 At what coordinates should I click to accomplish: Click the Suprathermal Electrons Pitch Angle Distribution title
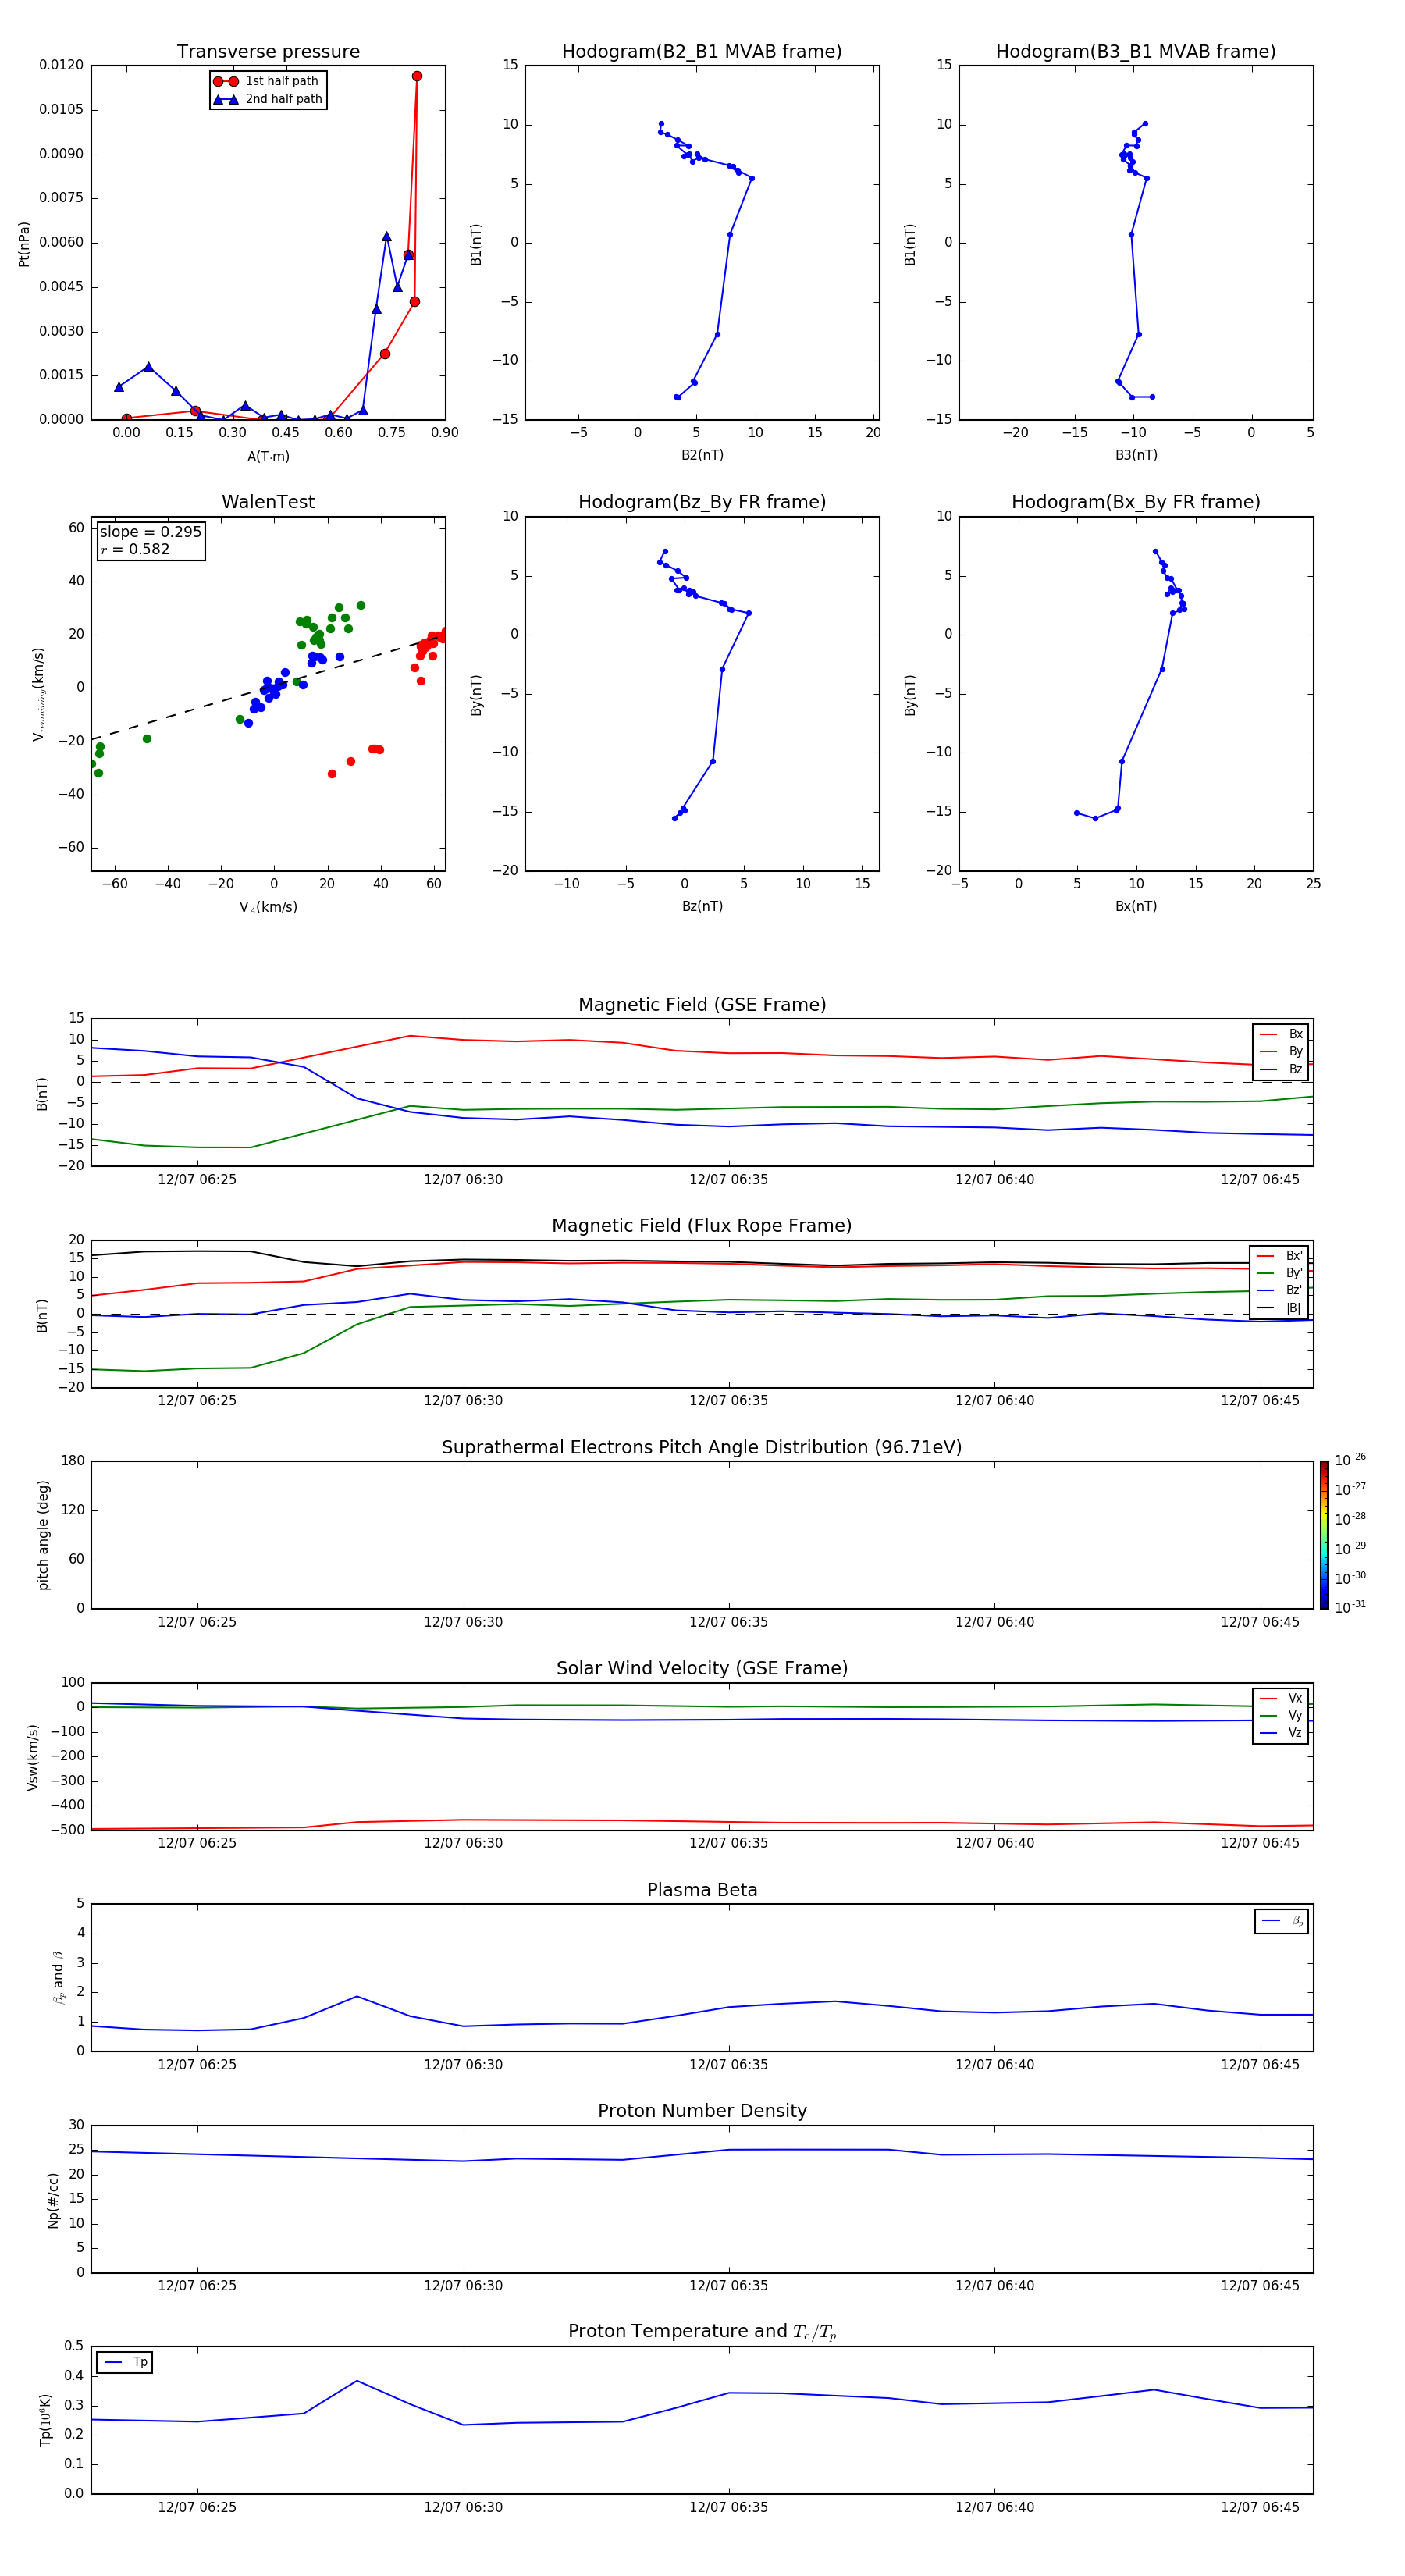coord(702,1448)
